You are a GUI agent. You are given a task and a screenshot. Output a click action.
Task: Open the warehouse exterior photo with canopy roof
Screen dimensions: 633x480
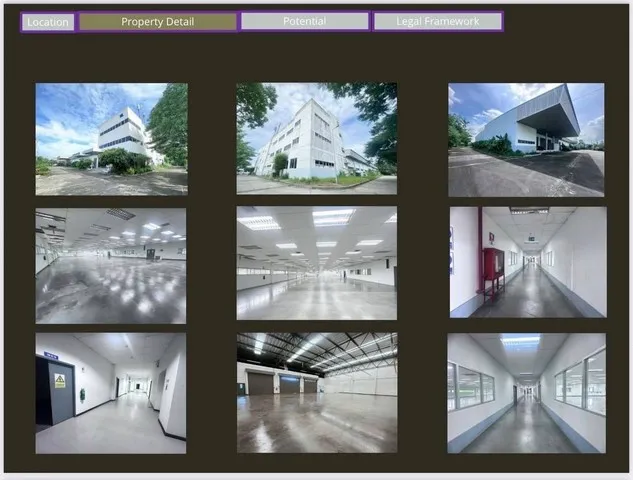click(526, 139)
